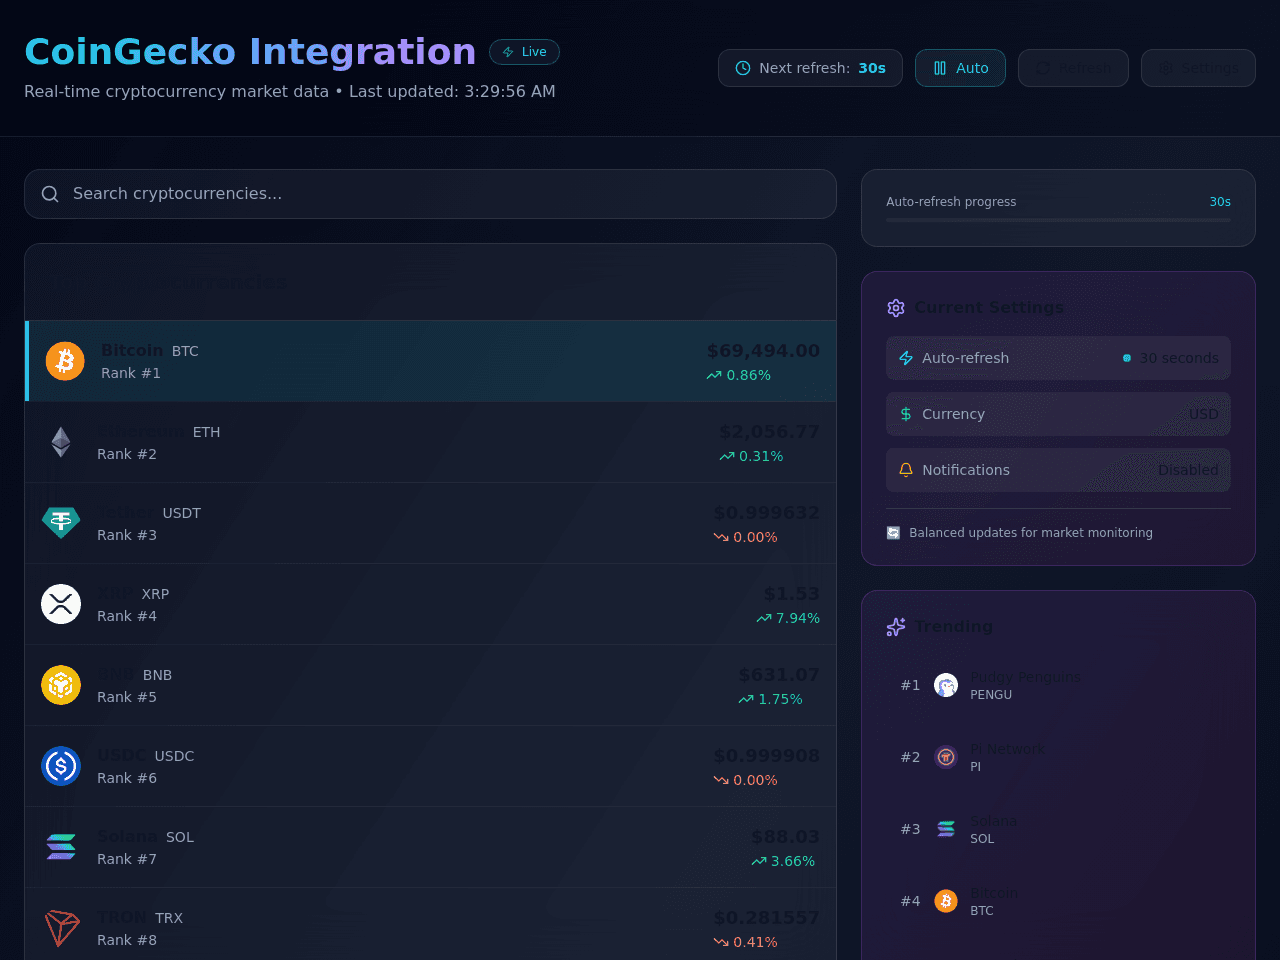Click the USDC price $0.999908
Image resolution: width=1280 pixels, height=960 pixels.
point(766,756)
